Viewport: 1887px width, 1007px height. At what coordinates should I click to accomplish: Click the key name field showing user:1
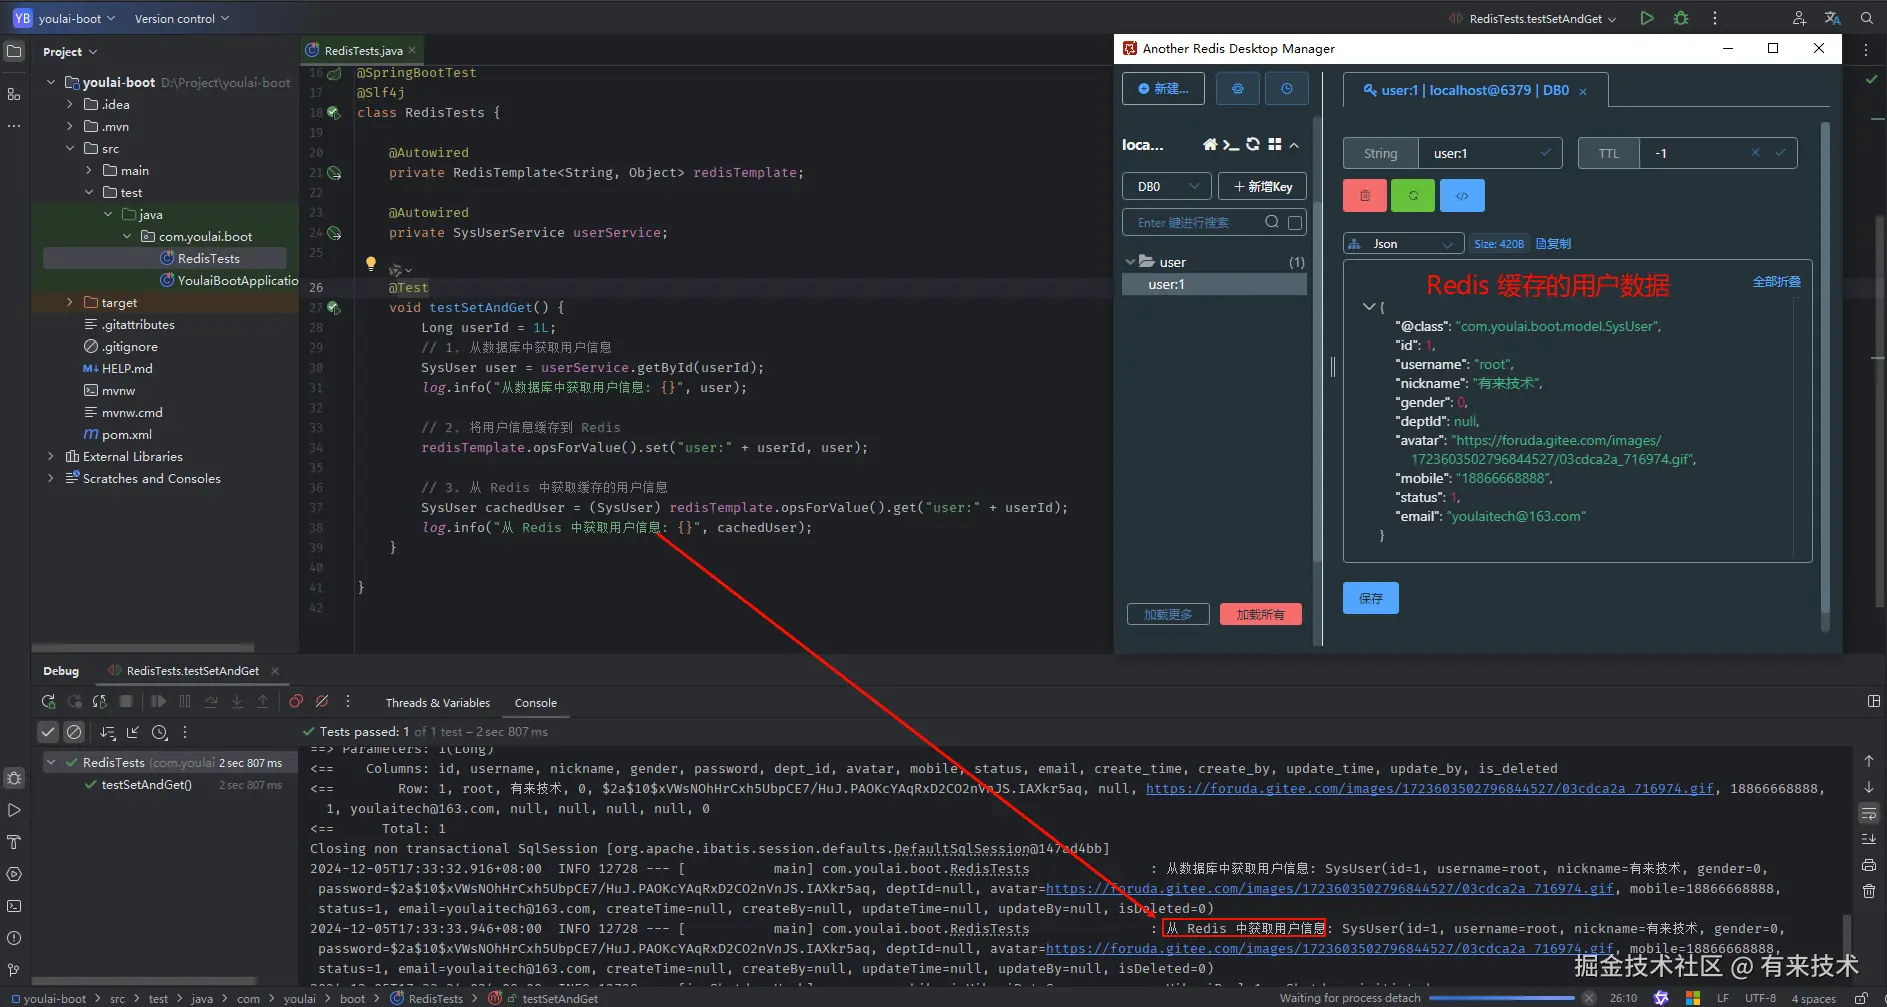(x=1489, y=153)
